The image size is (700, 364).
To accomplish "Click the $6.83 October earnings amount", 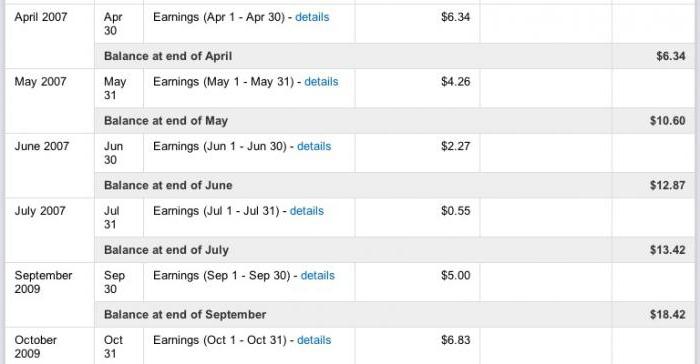I will click(x=455, y=340).
